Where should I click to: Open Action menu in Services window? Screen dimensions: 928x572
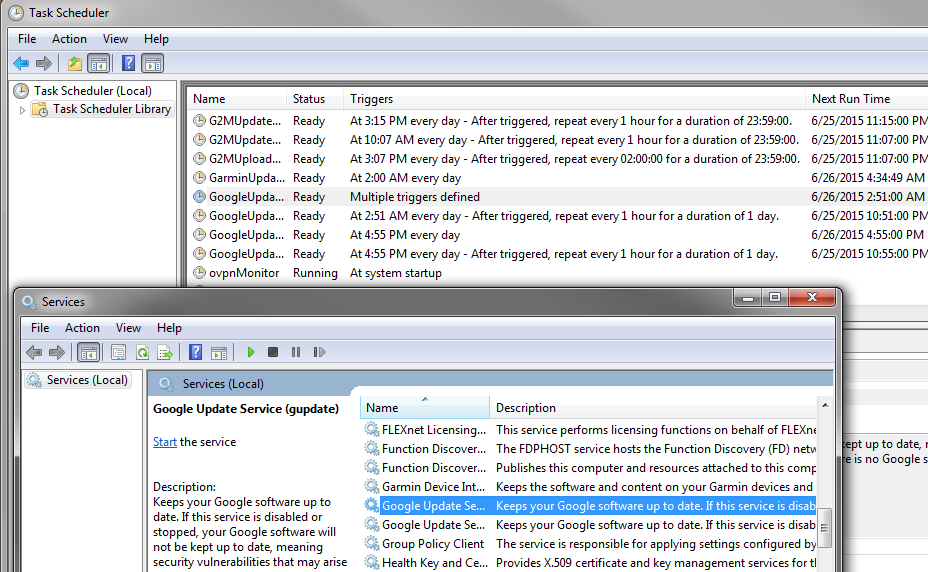pos(82,328)
